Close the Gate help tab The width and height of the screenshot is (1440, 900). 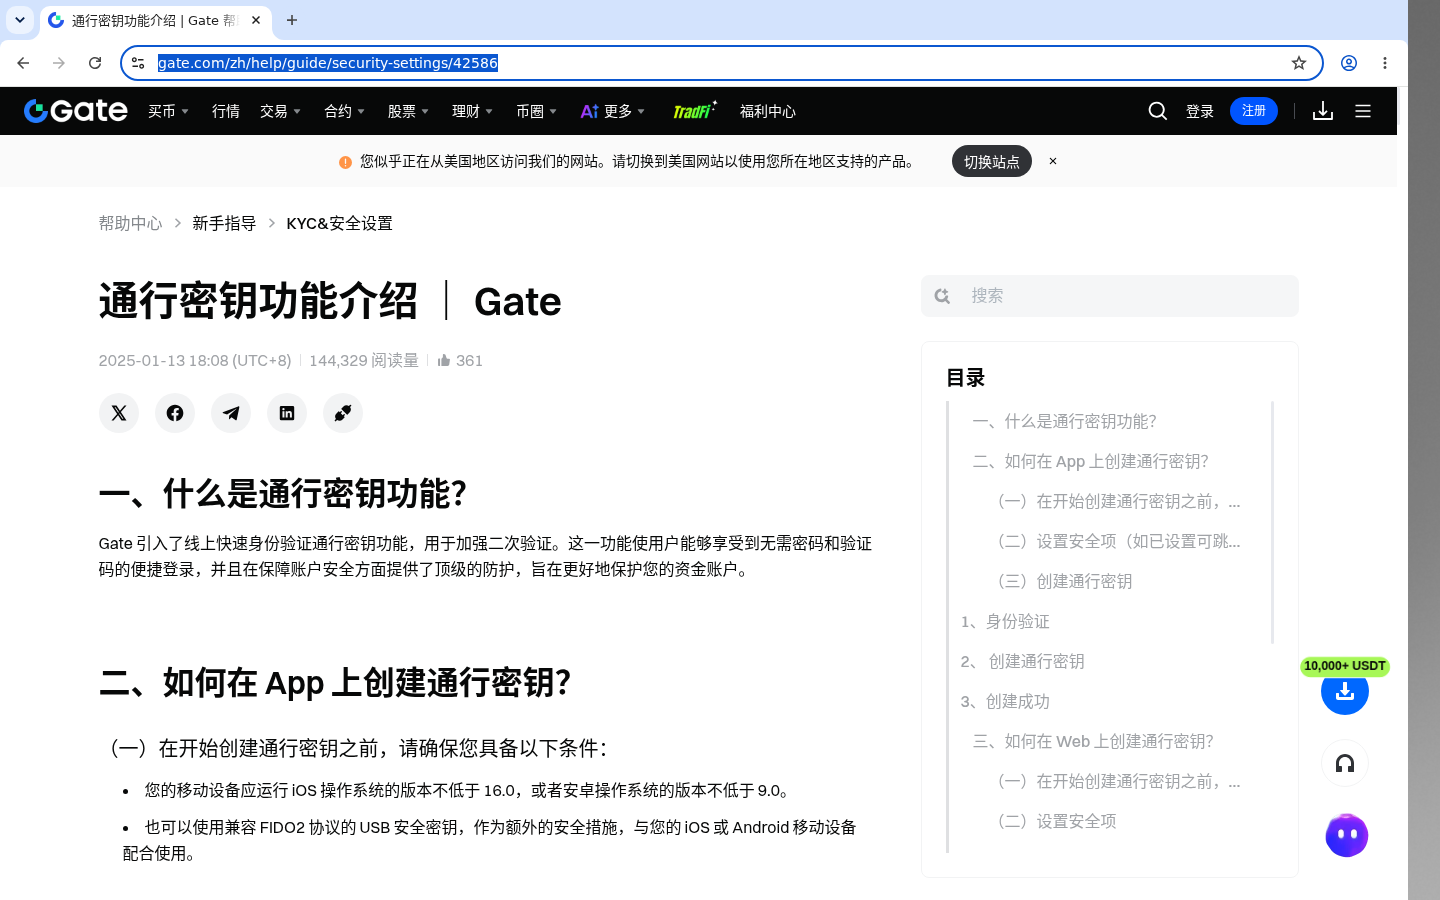click(x=256, y=20)
